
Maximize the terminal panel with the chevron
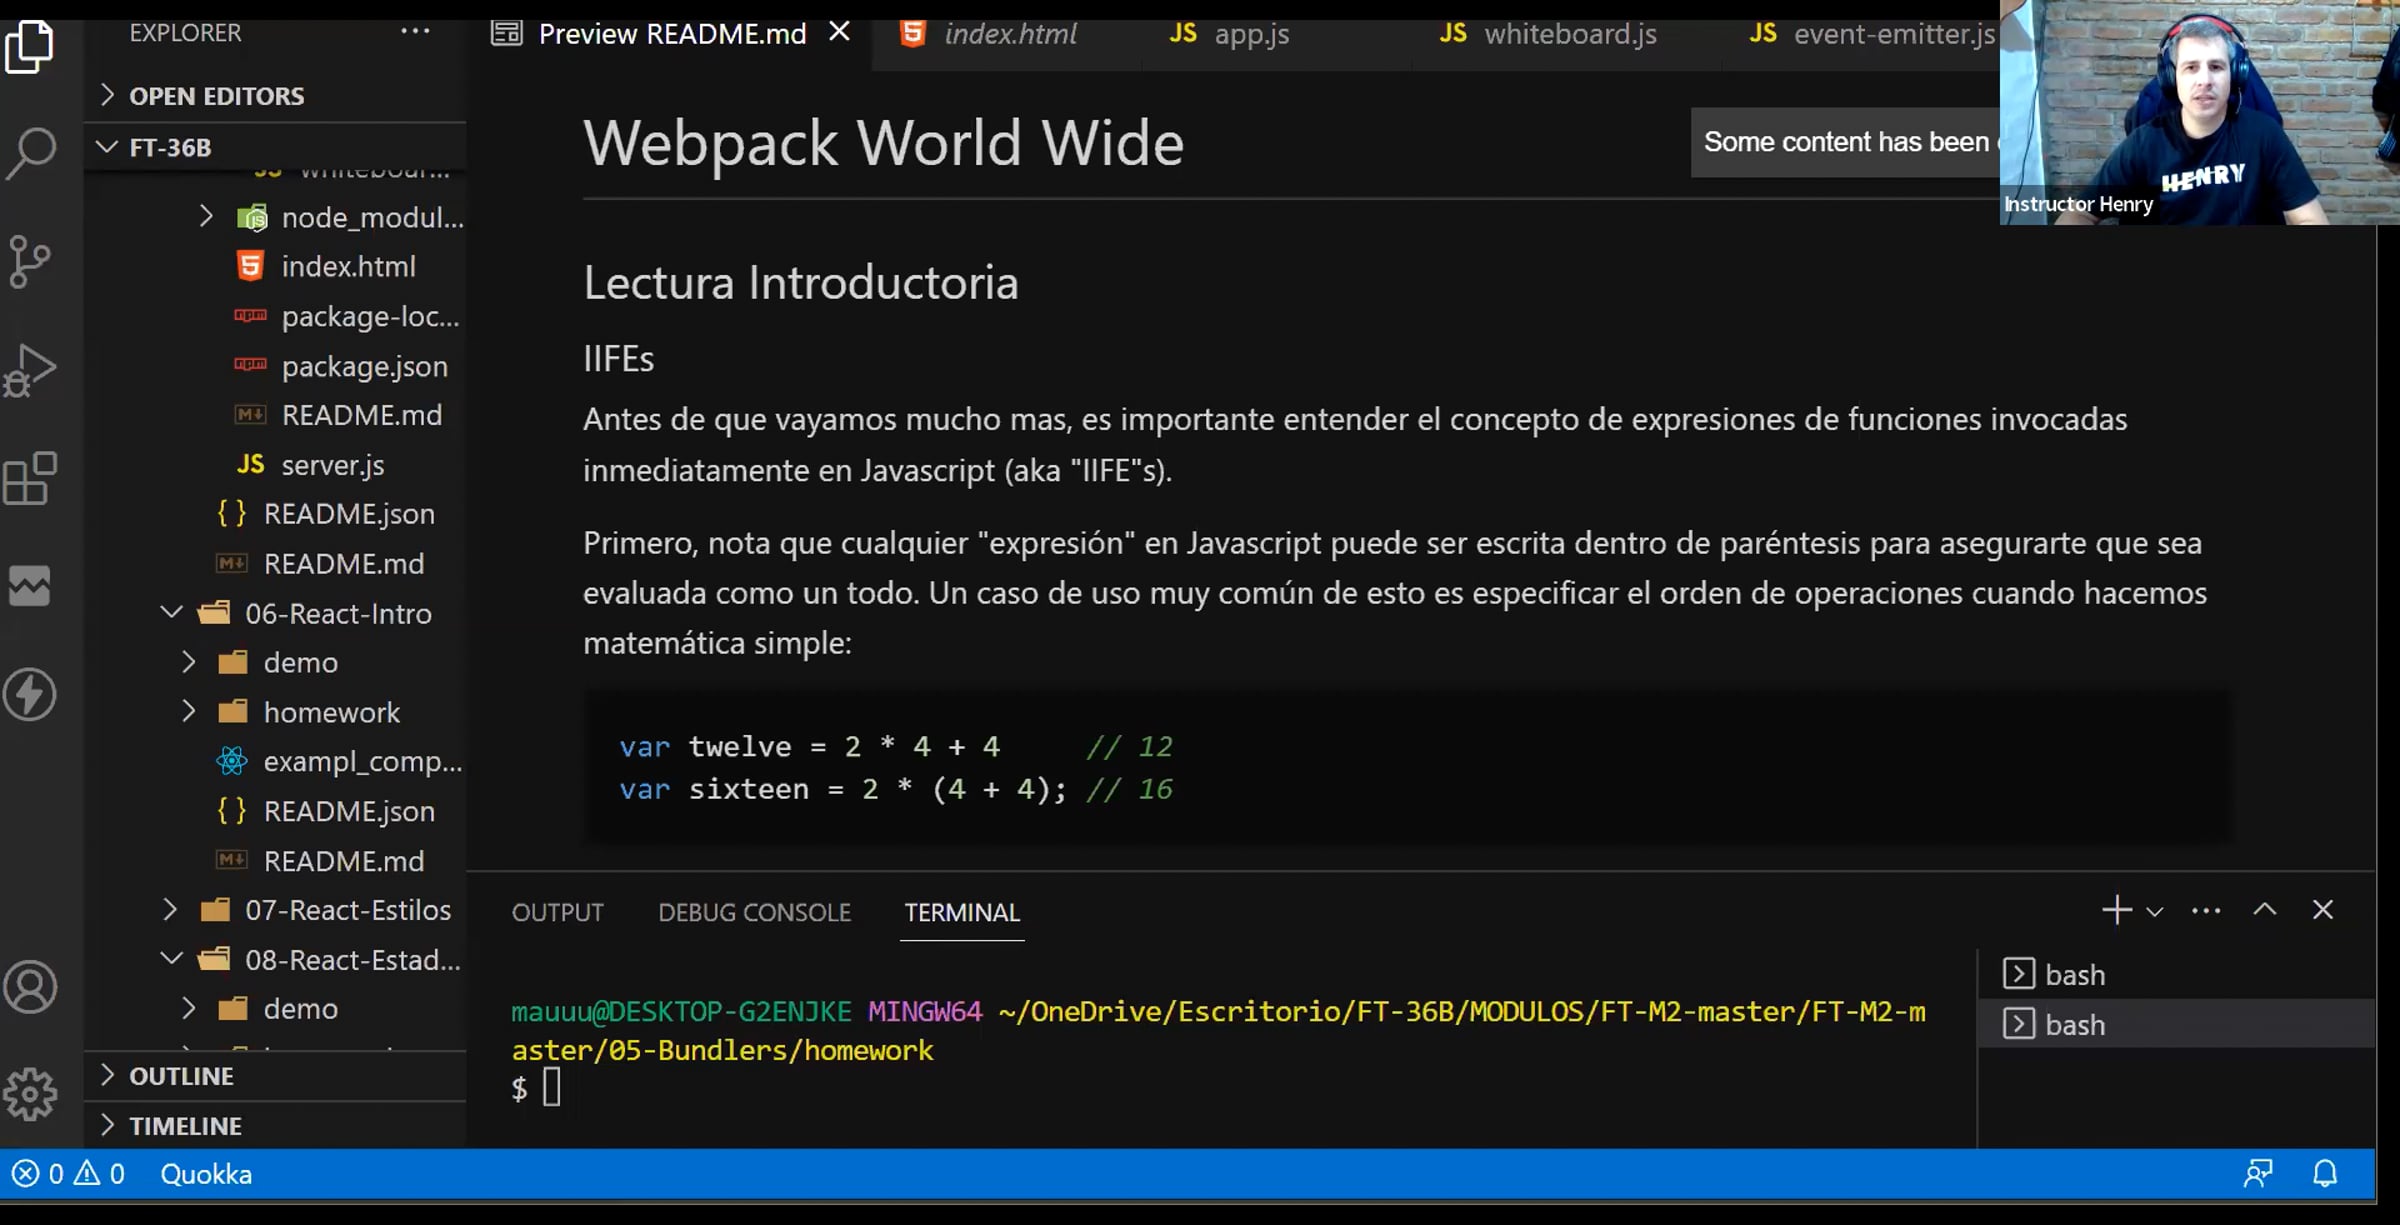(2265, 910)
